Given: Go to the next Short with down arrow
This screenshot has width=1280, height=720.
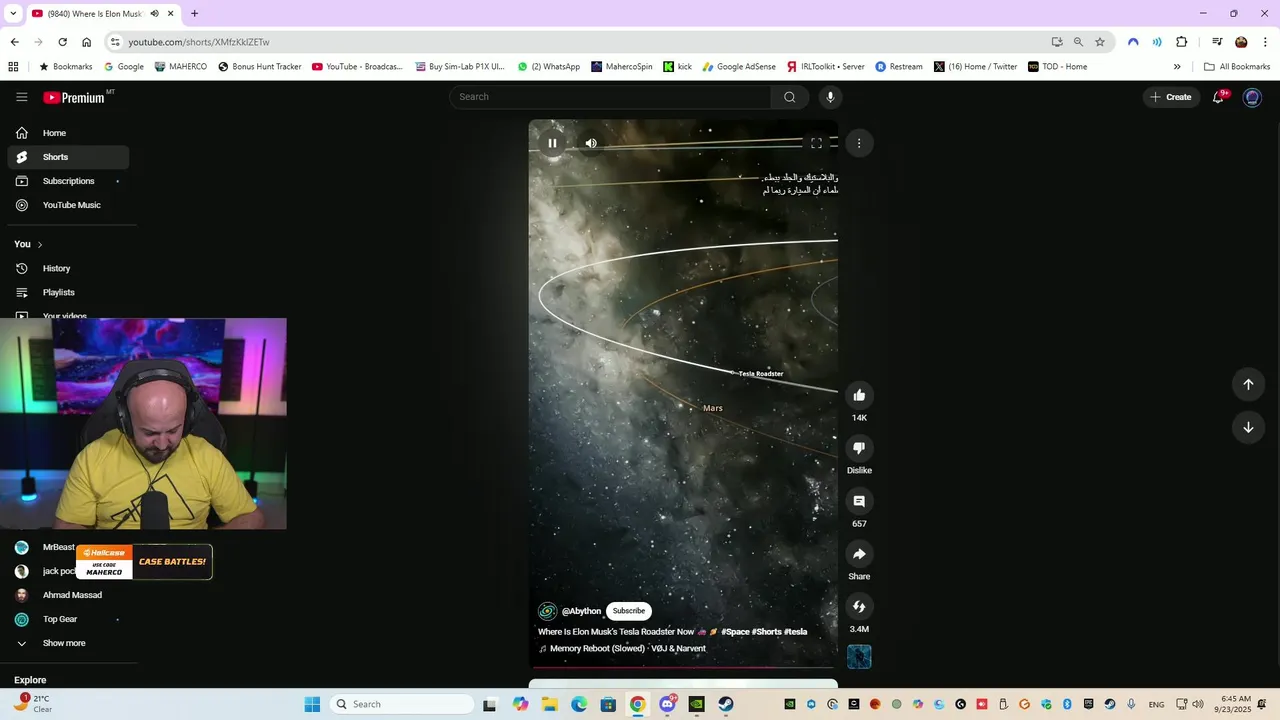Looking at the screenshot, I should pyautogui.click(x=1248, y=427).
